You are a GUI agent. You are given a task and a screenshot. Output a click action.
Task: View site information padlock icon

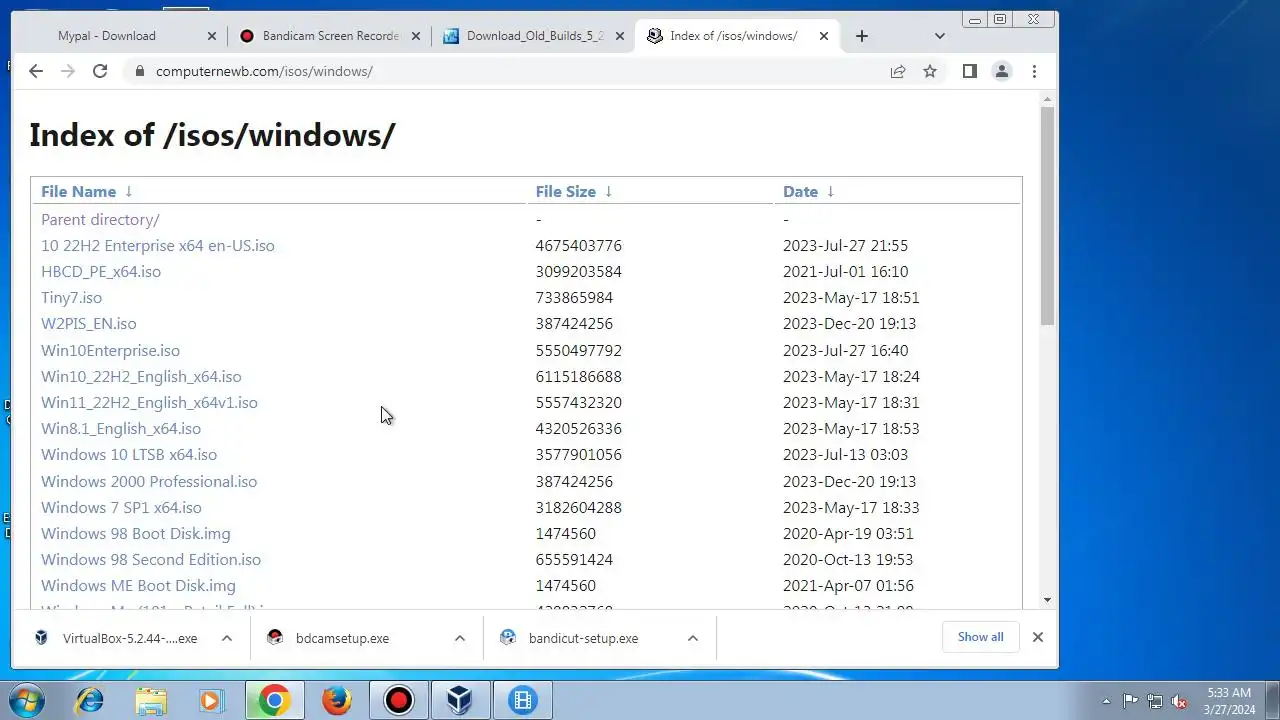(139, 71)
